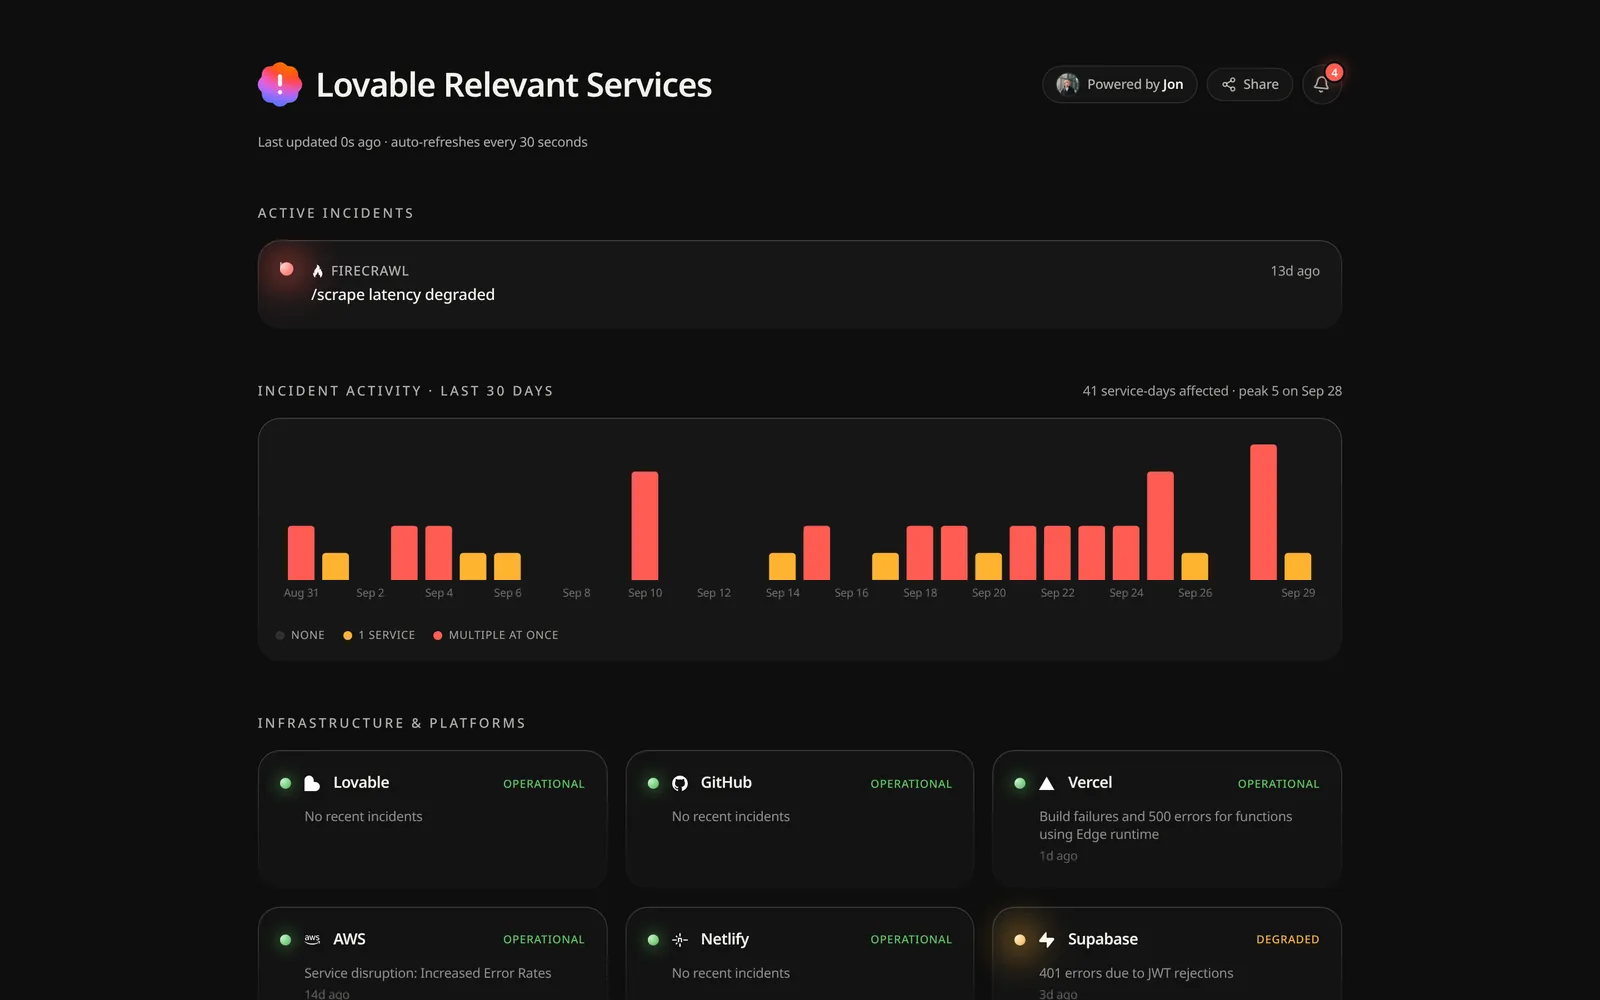
Task: Click '41 service-days affected' summary text
Action: 1155,391
